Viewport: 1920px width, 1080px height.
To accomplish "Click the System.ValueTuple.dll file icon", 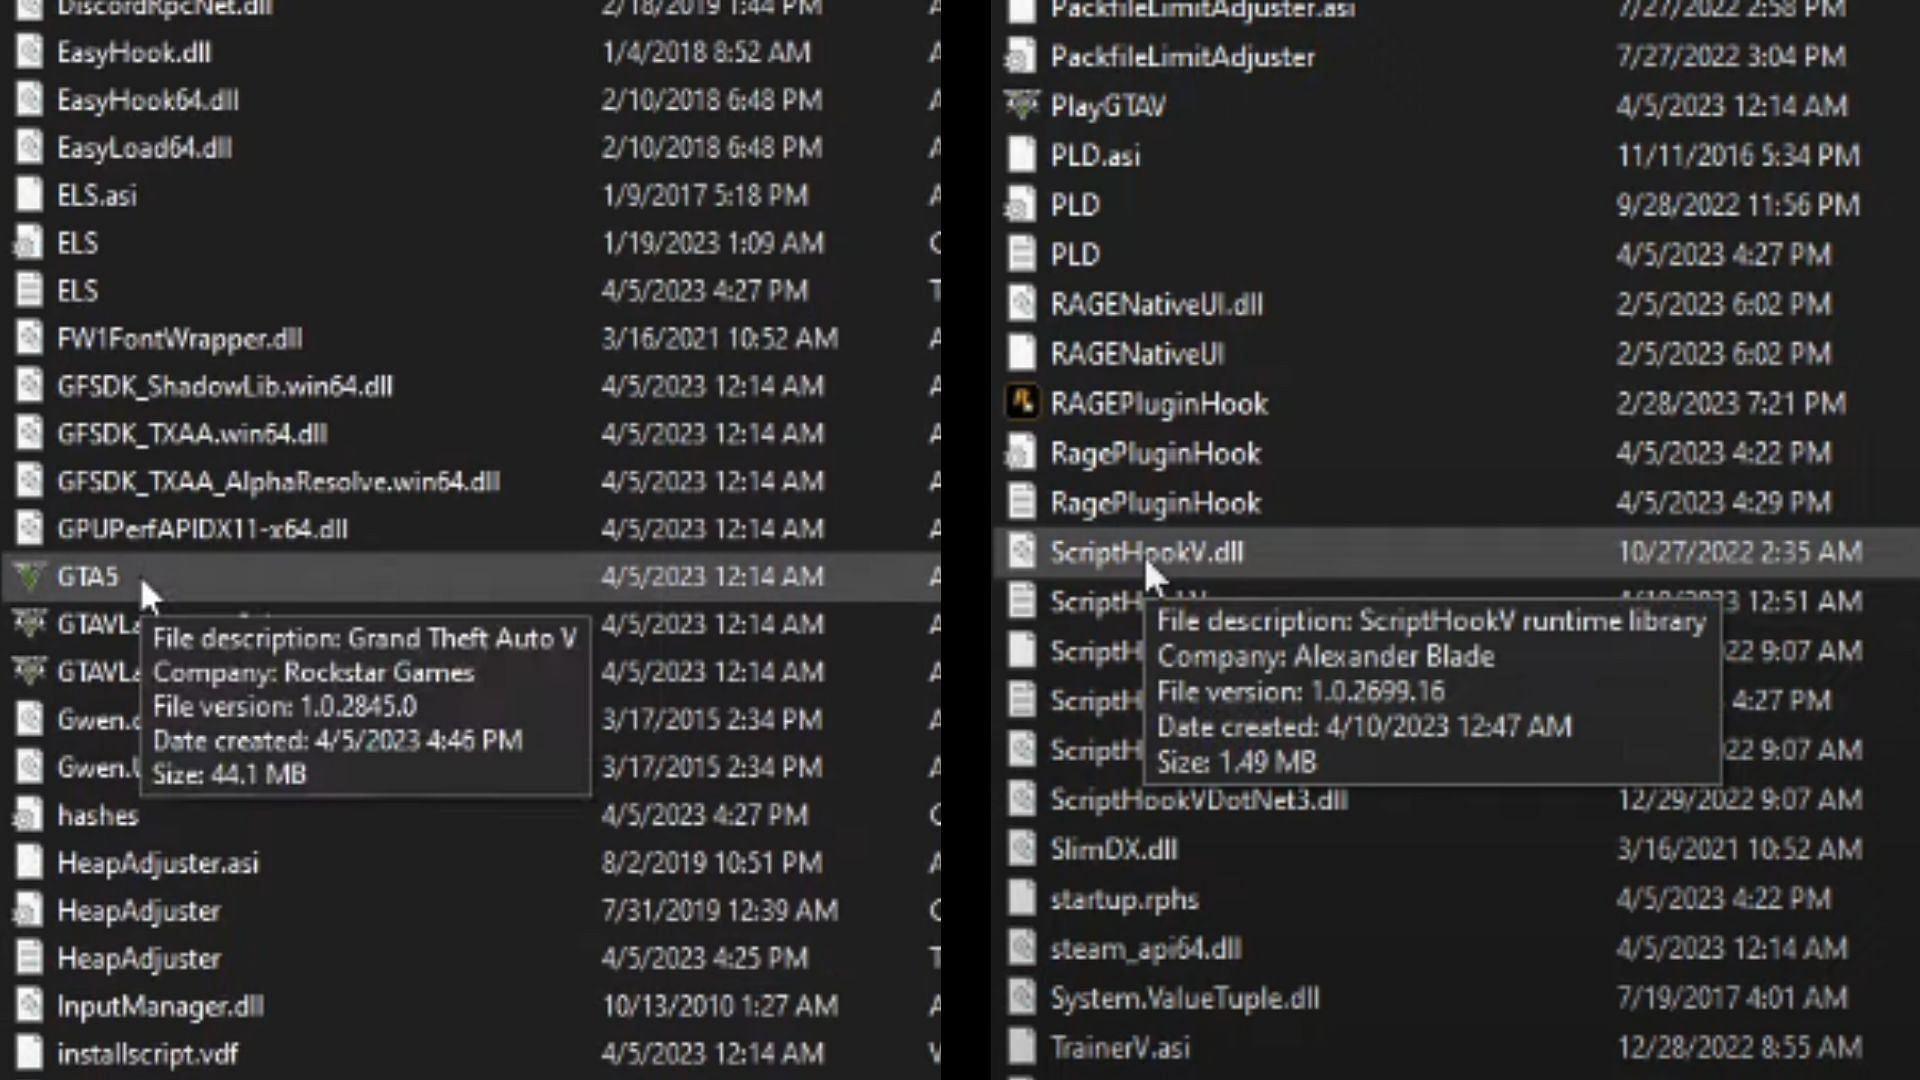I will pos(1022,998).
